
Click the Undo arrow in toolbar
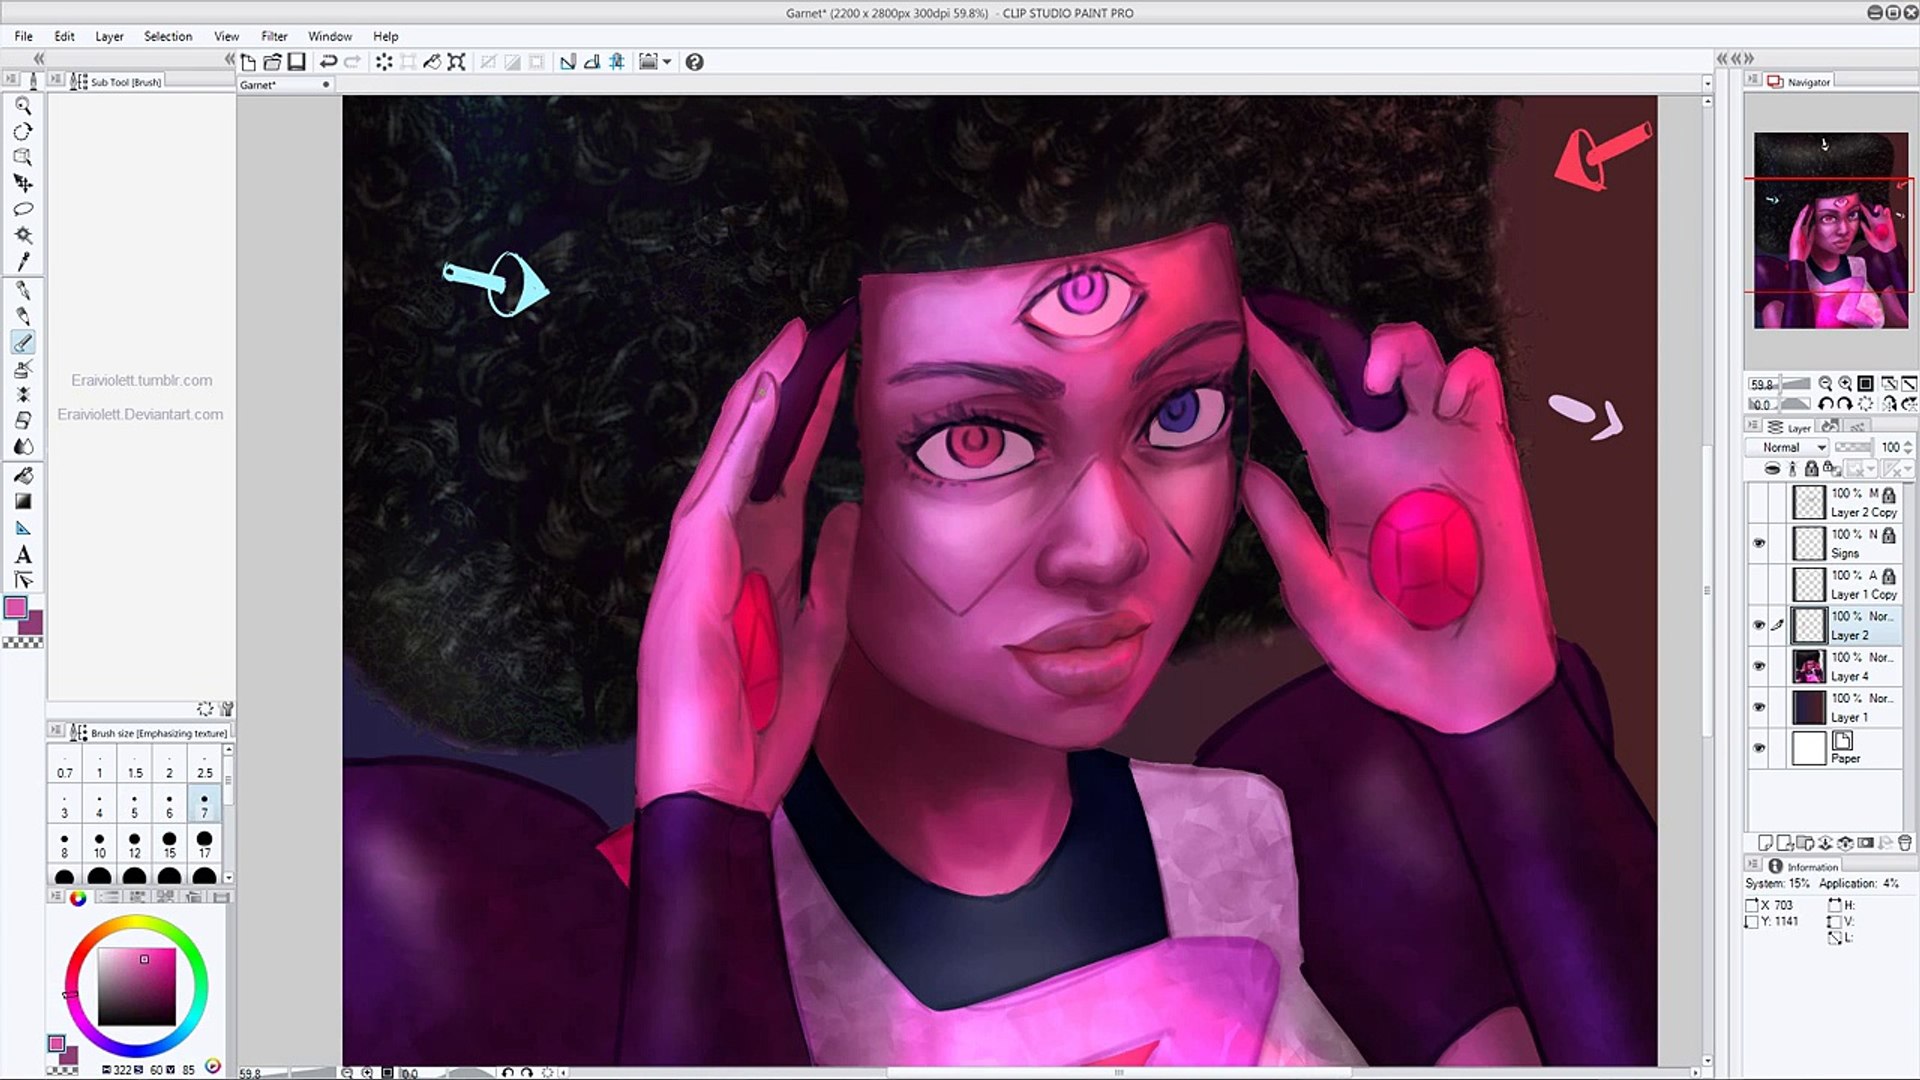(x=327, y=62)
